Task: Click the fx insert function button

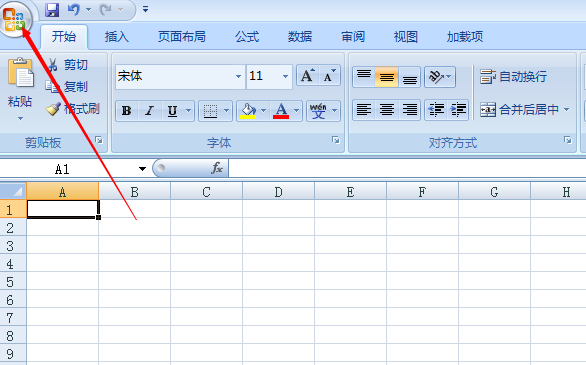Action: pyautogui.click(x=217, y=168)
